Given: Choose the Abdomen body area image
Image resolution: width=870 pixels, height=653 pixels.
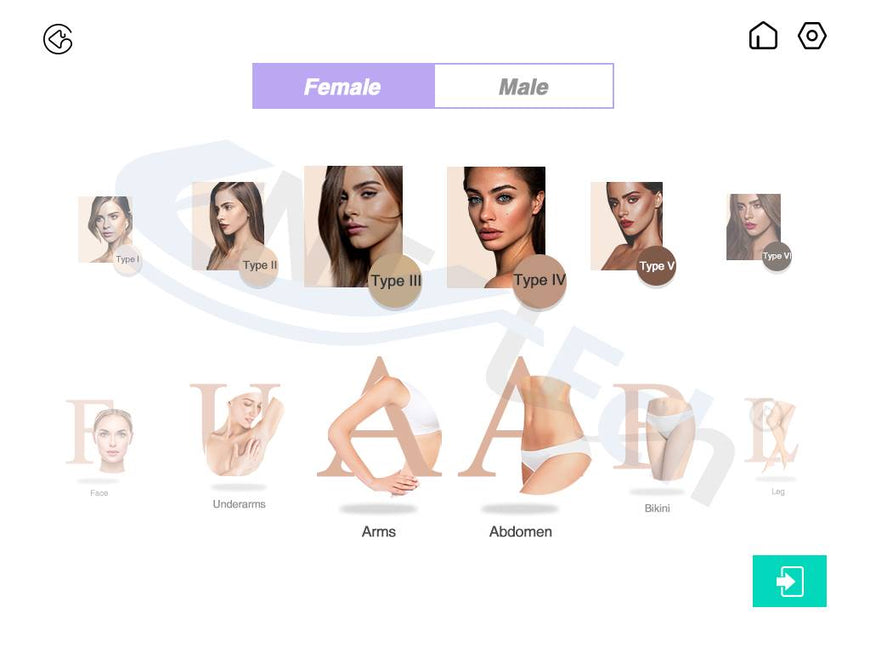Looking at the screenshot, I should [x=521, y=426].
